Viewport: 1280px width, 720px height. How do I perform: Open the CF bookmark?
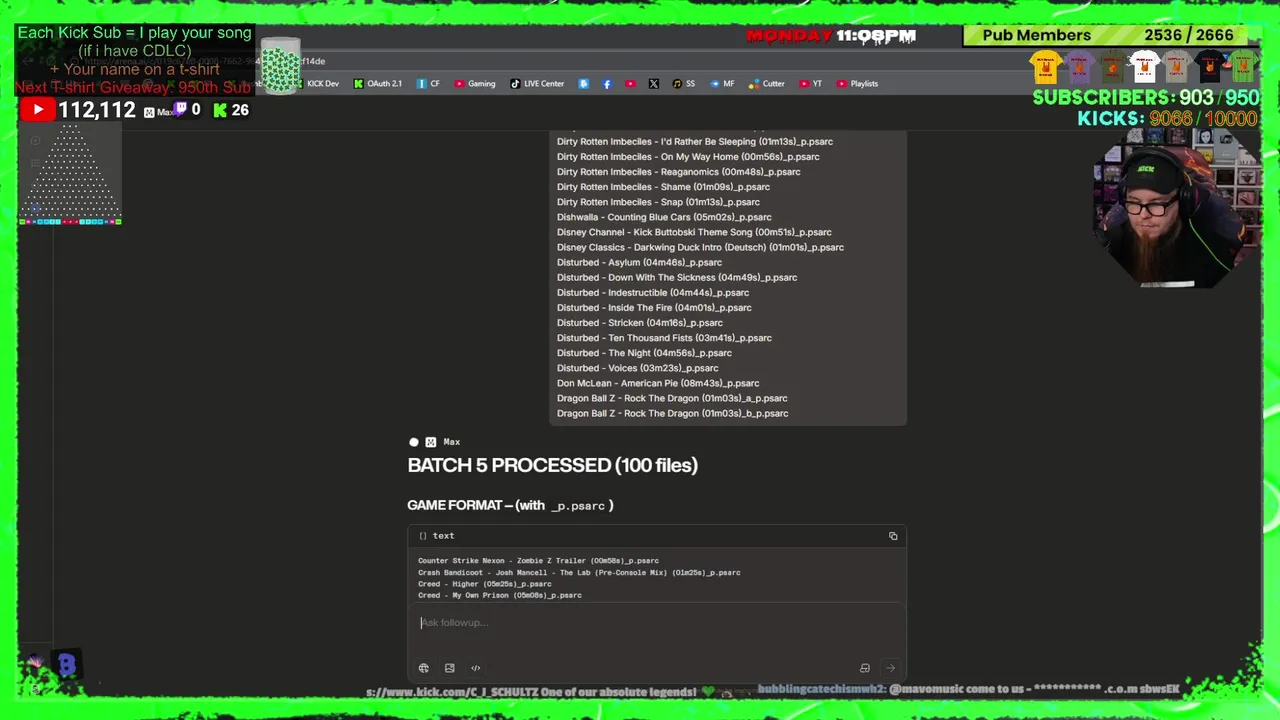pyautogui.click(x=428, y=84)
